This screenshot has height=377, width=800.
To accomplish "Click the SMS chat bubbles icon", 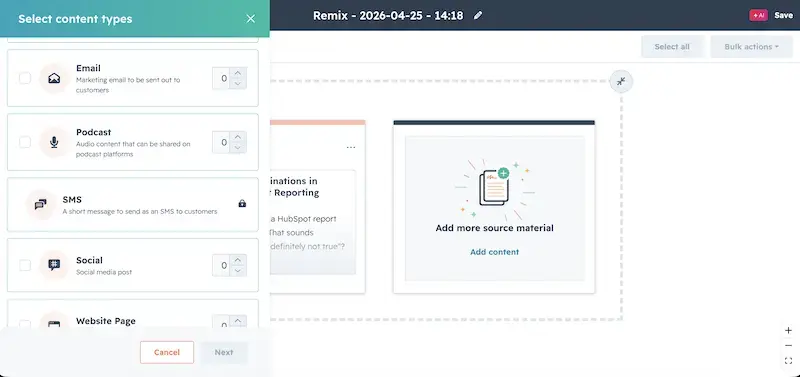I will pos(41,205).
